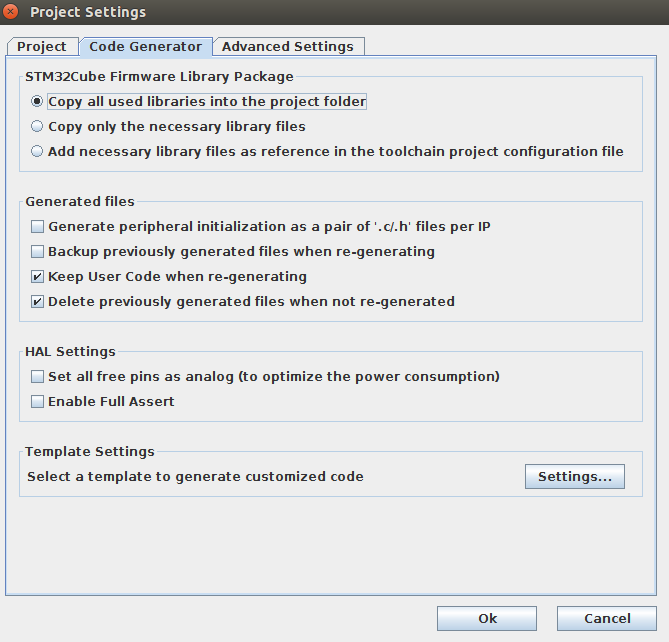This screenshot has width=669, height=642.
Task: Uncheck 'Keep User Code when re-generating'
Action: [x=38, y=277]
